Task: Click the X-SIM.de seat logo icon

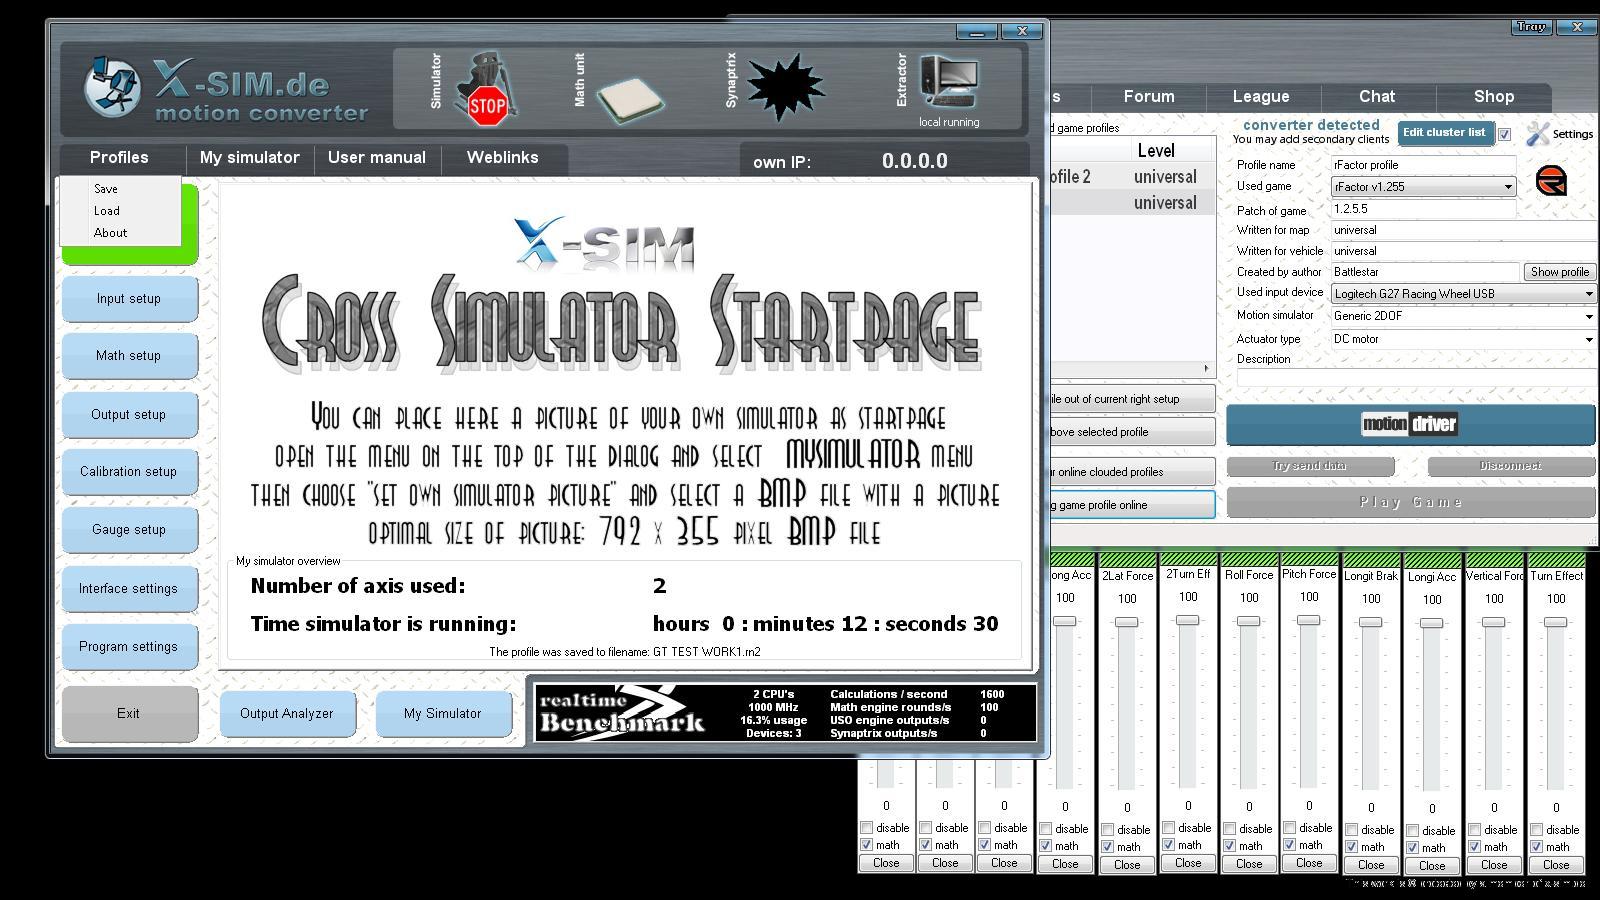Action: [x=112, y=86]
